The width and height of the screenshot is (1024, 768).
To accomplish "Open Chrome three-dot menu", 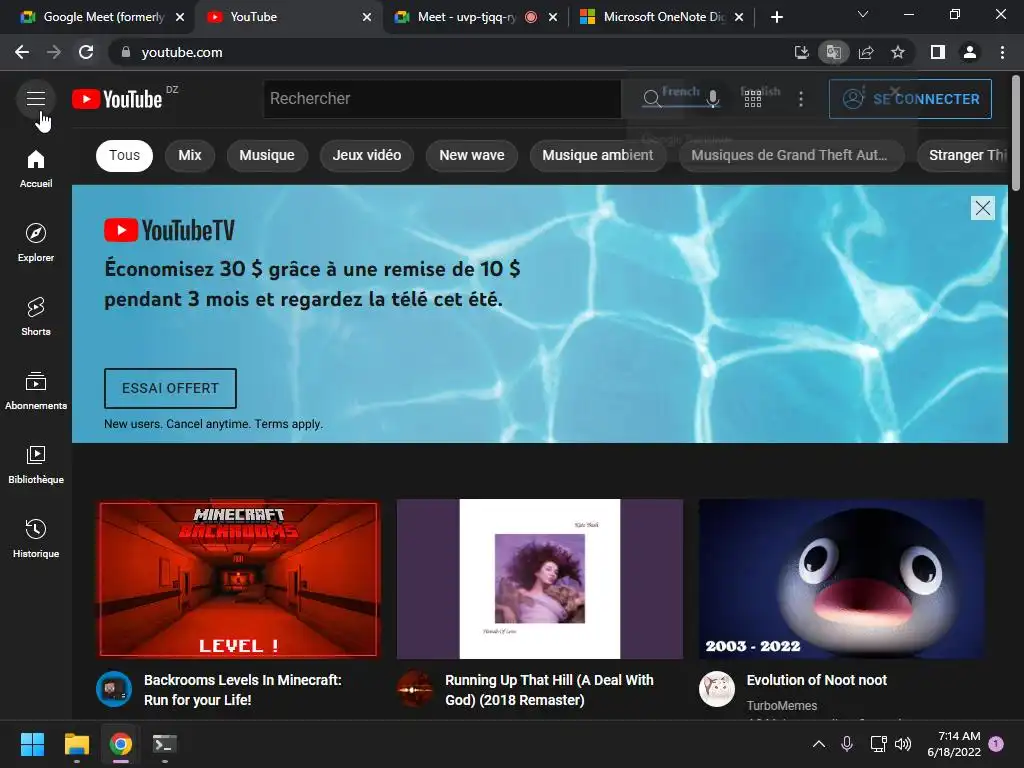I will 1002,52.
